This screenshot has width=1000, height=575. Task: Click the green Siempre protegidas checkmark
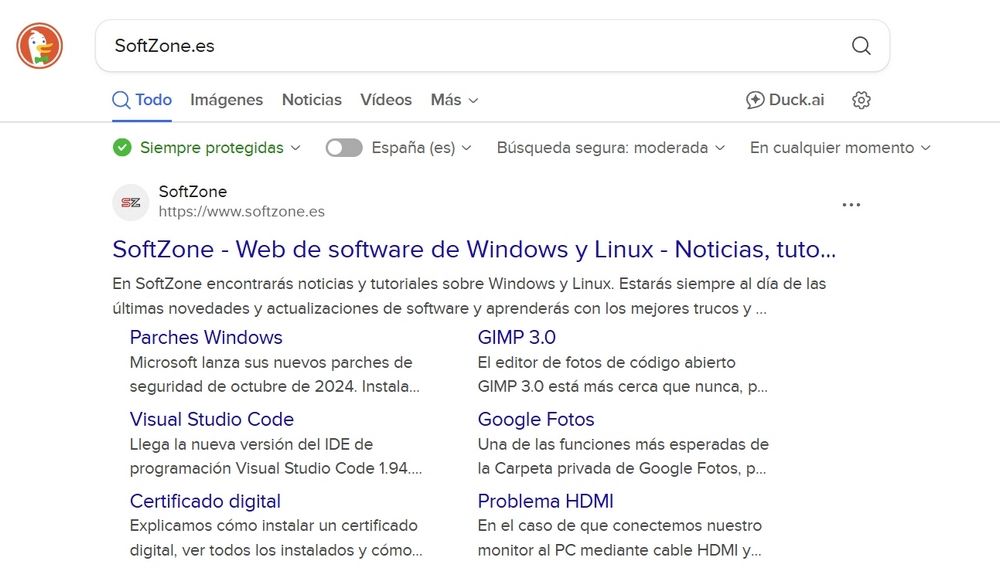122,147
